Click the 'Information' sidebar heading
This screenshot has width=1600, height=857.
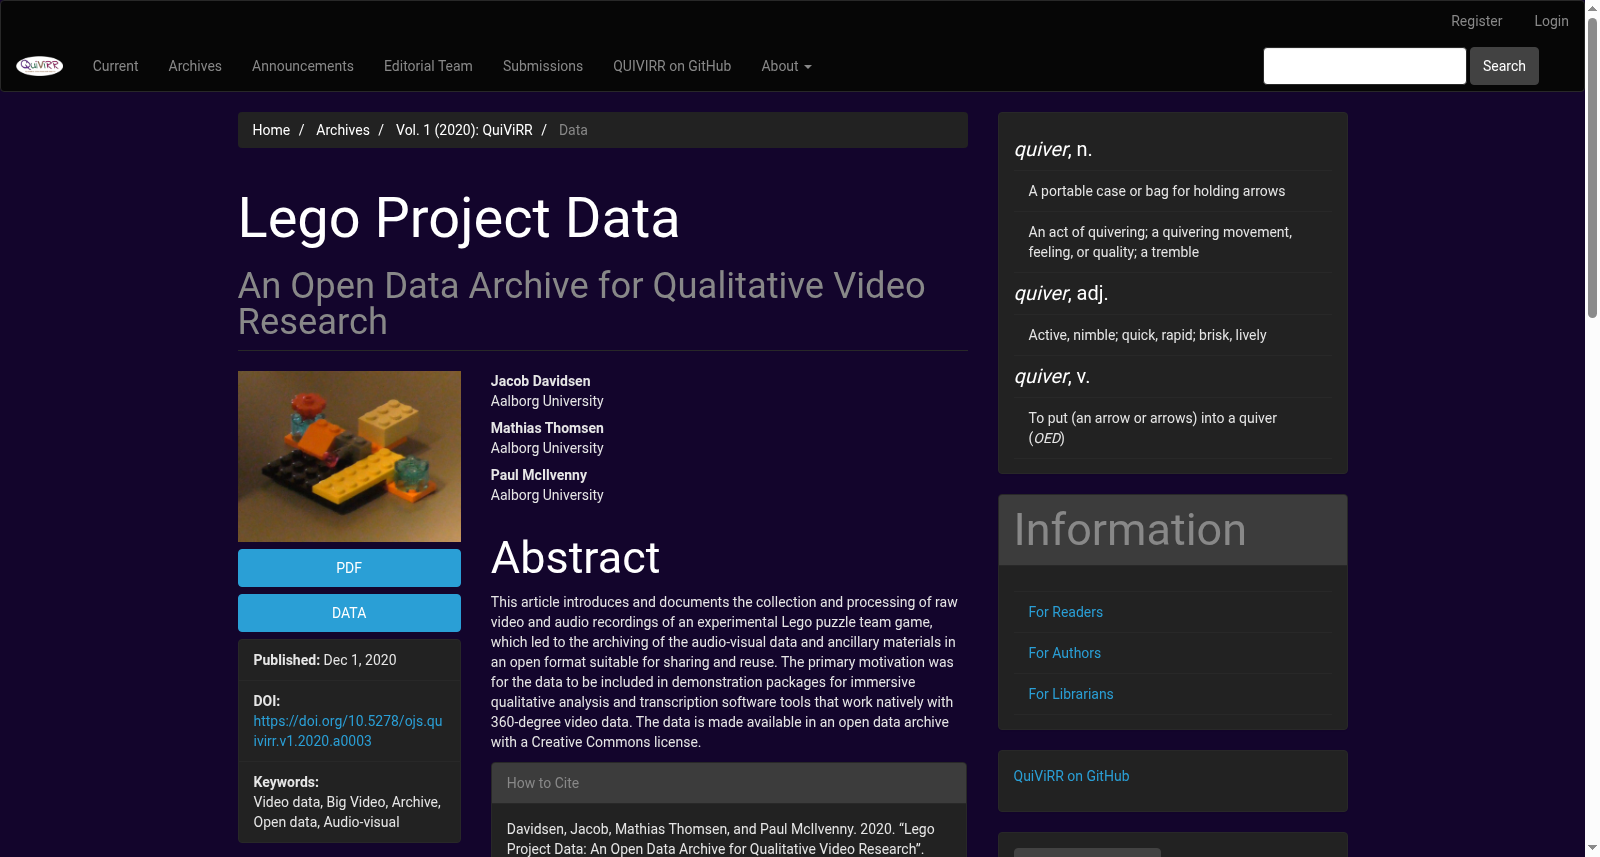point(1130,530)
